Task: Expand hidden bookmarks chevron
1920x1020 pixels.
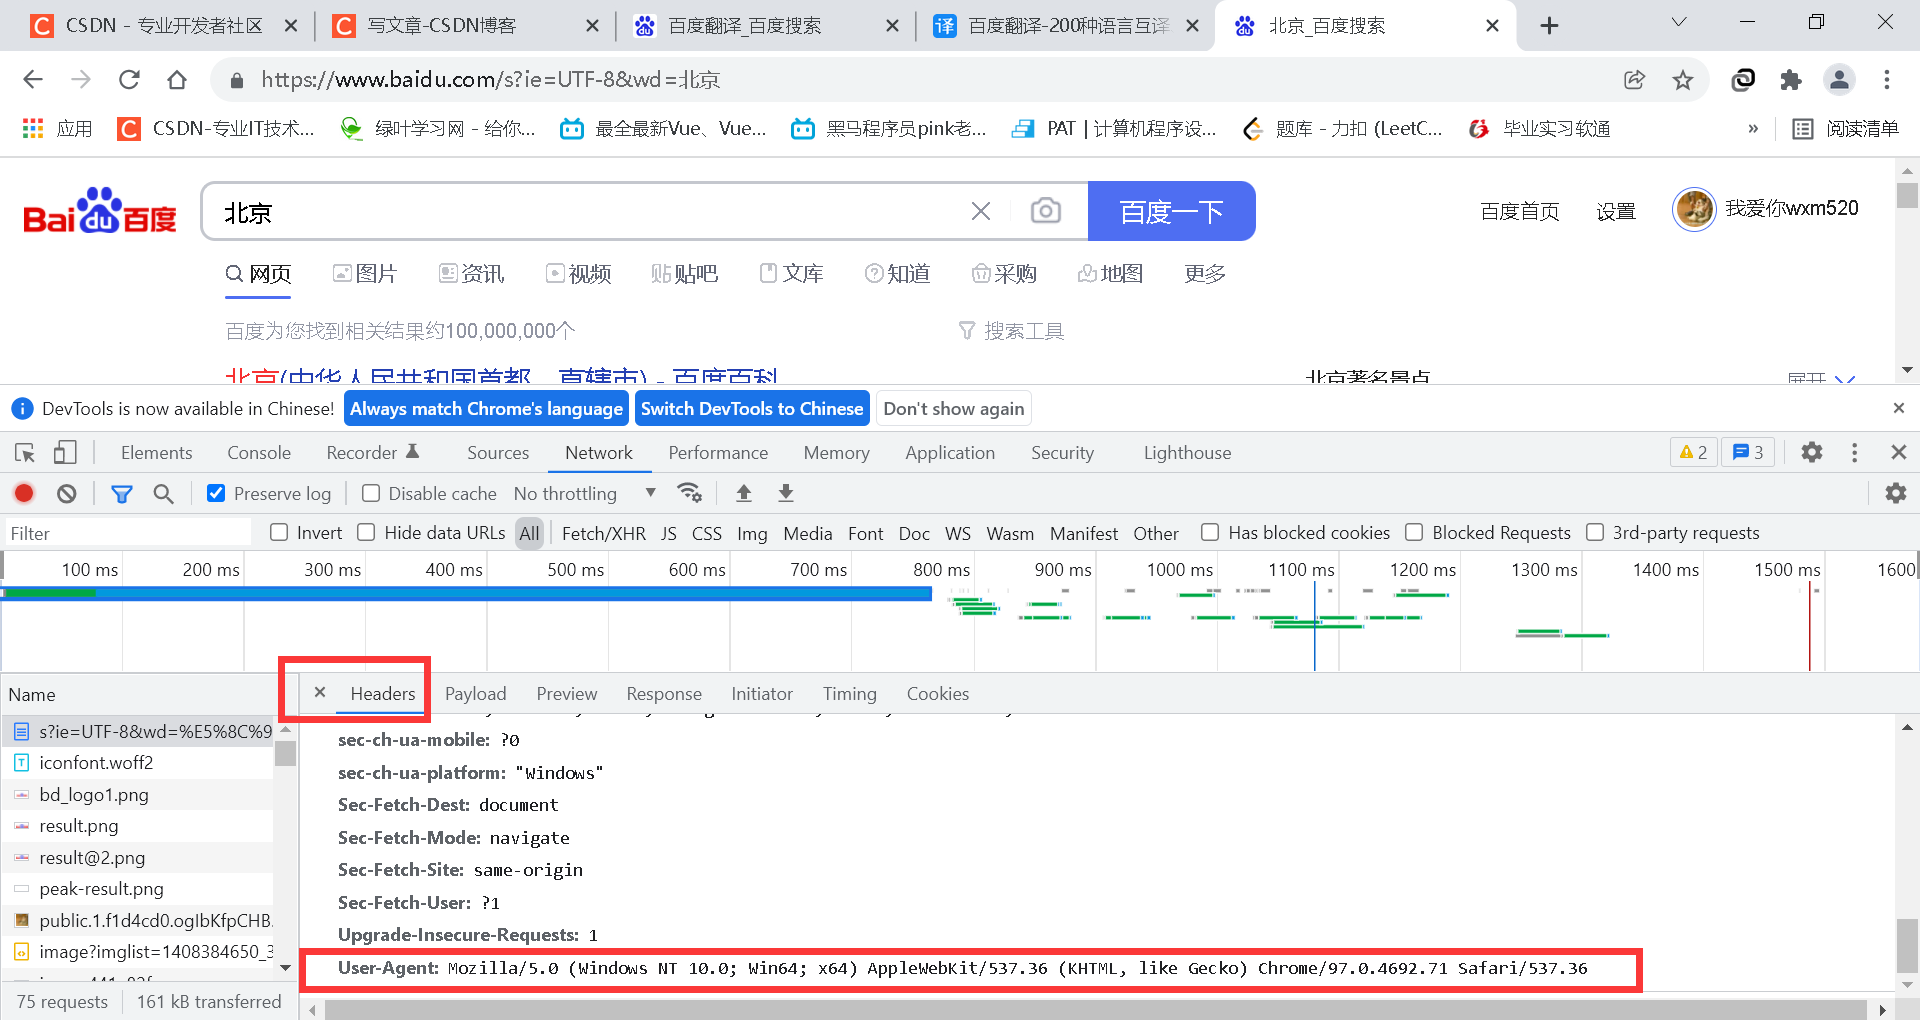Action: pyautogui.click(x=1753, y=128)
